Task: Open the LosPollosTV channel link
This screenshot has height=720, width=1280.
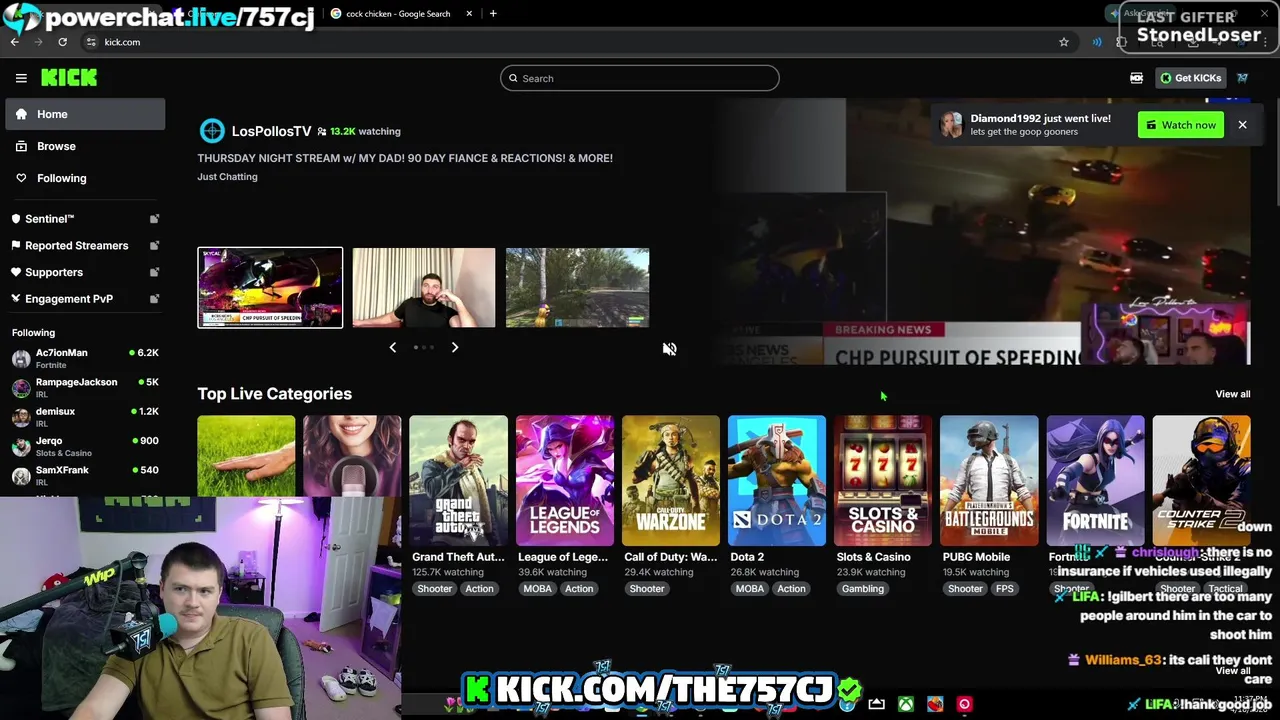Action: (271, 131)
